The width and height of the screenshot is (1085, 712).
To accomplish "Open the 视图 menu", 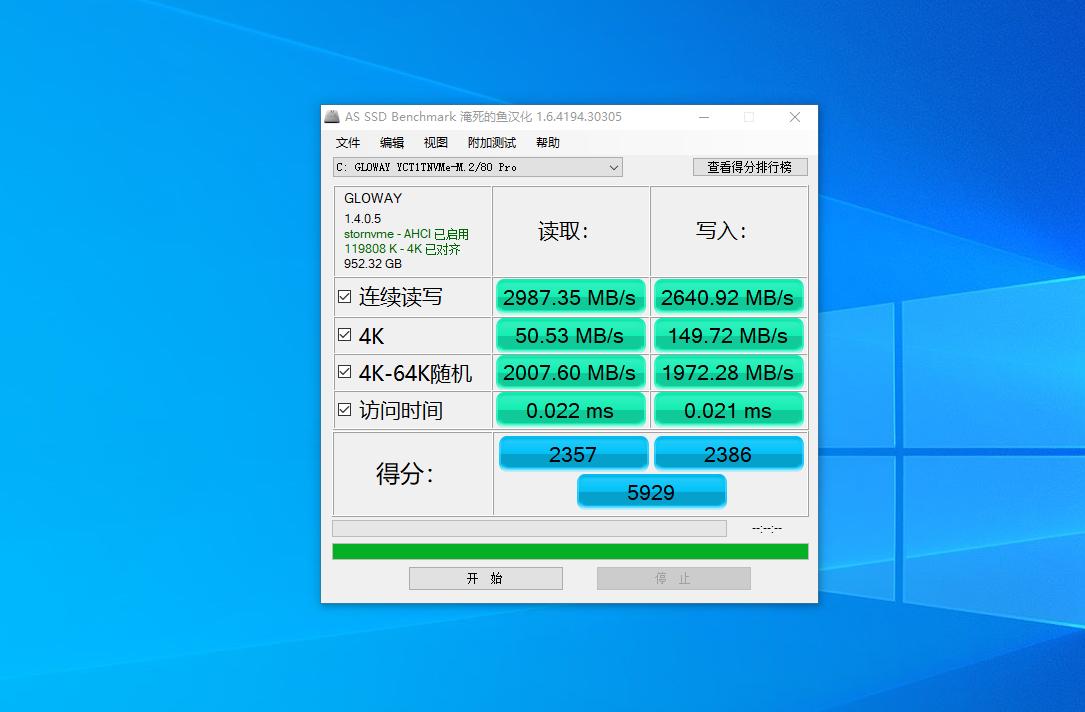I will [435, 142].
